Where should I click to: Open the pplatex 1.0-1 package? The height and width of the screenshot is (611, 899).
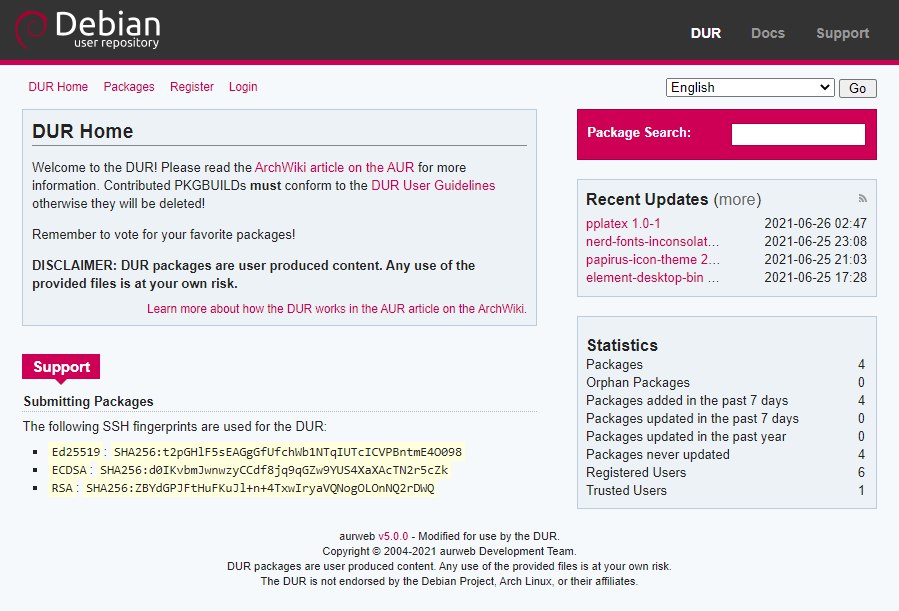click(x=623, y=224)
